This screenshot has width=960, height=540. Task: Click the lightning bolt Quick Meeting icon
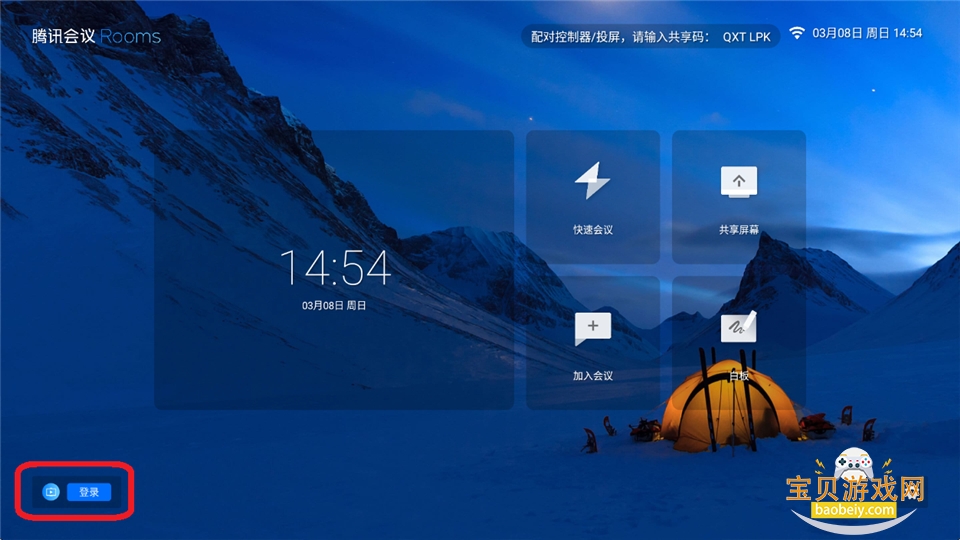coord(592,181)
